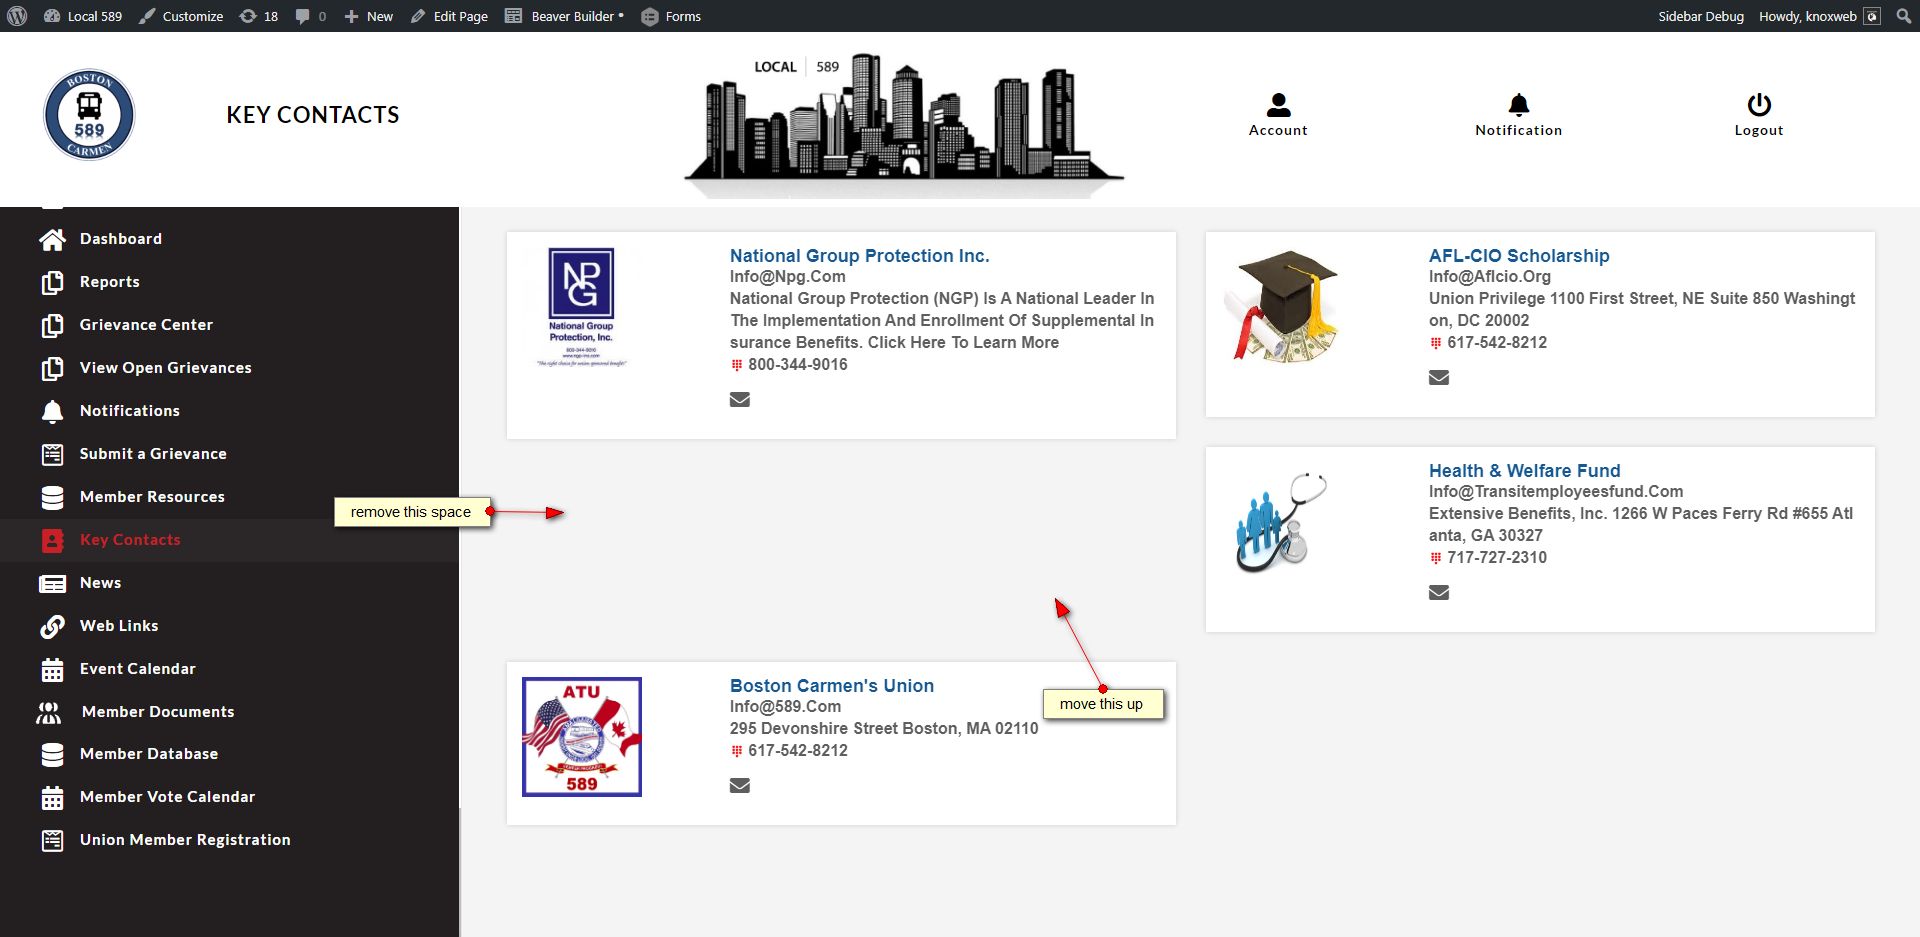Click envelope icon on Boston Carmen's Union card
The height and width of the screenshot is (937, 1920).
coord(740,786)
